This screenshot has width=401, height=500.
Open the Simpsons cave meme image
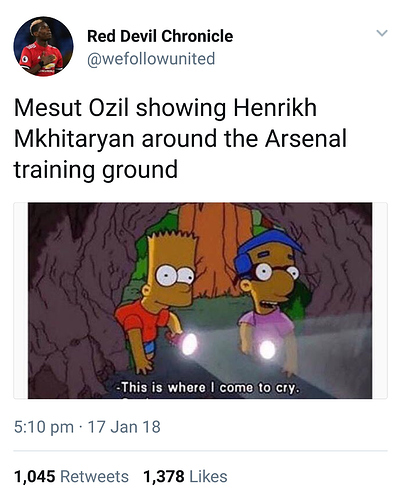[200, 300]
